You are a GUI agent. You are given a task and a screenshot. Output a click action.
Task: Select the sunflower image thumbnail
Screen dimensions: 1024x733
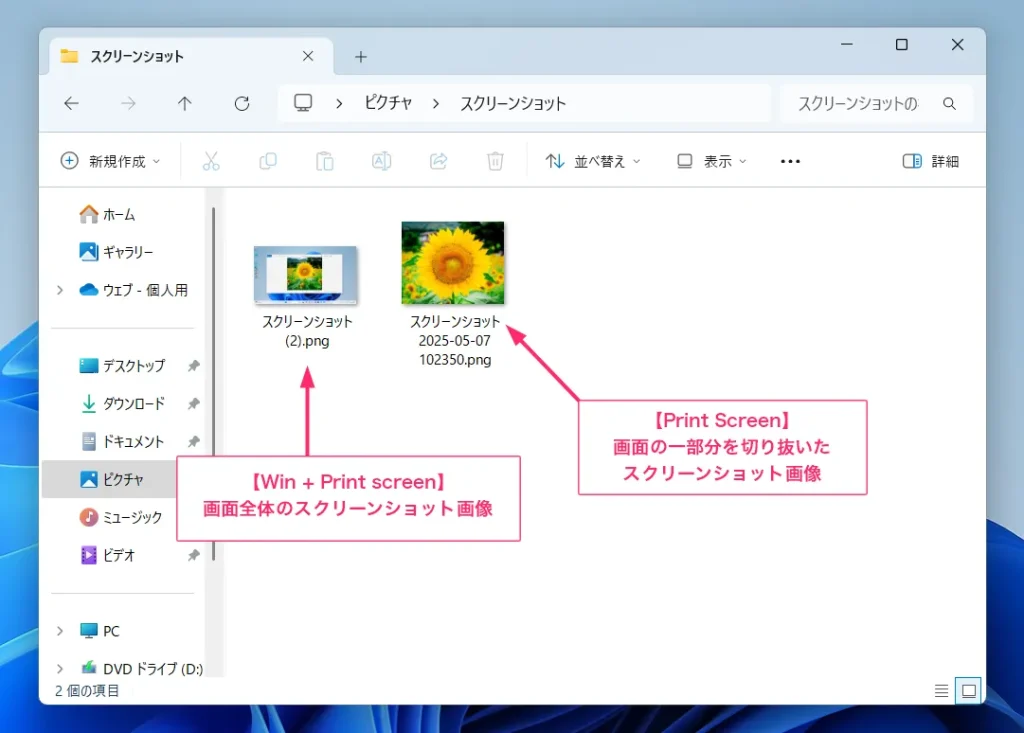(453, 263)
